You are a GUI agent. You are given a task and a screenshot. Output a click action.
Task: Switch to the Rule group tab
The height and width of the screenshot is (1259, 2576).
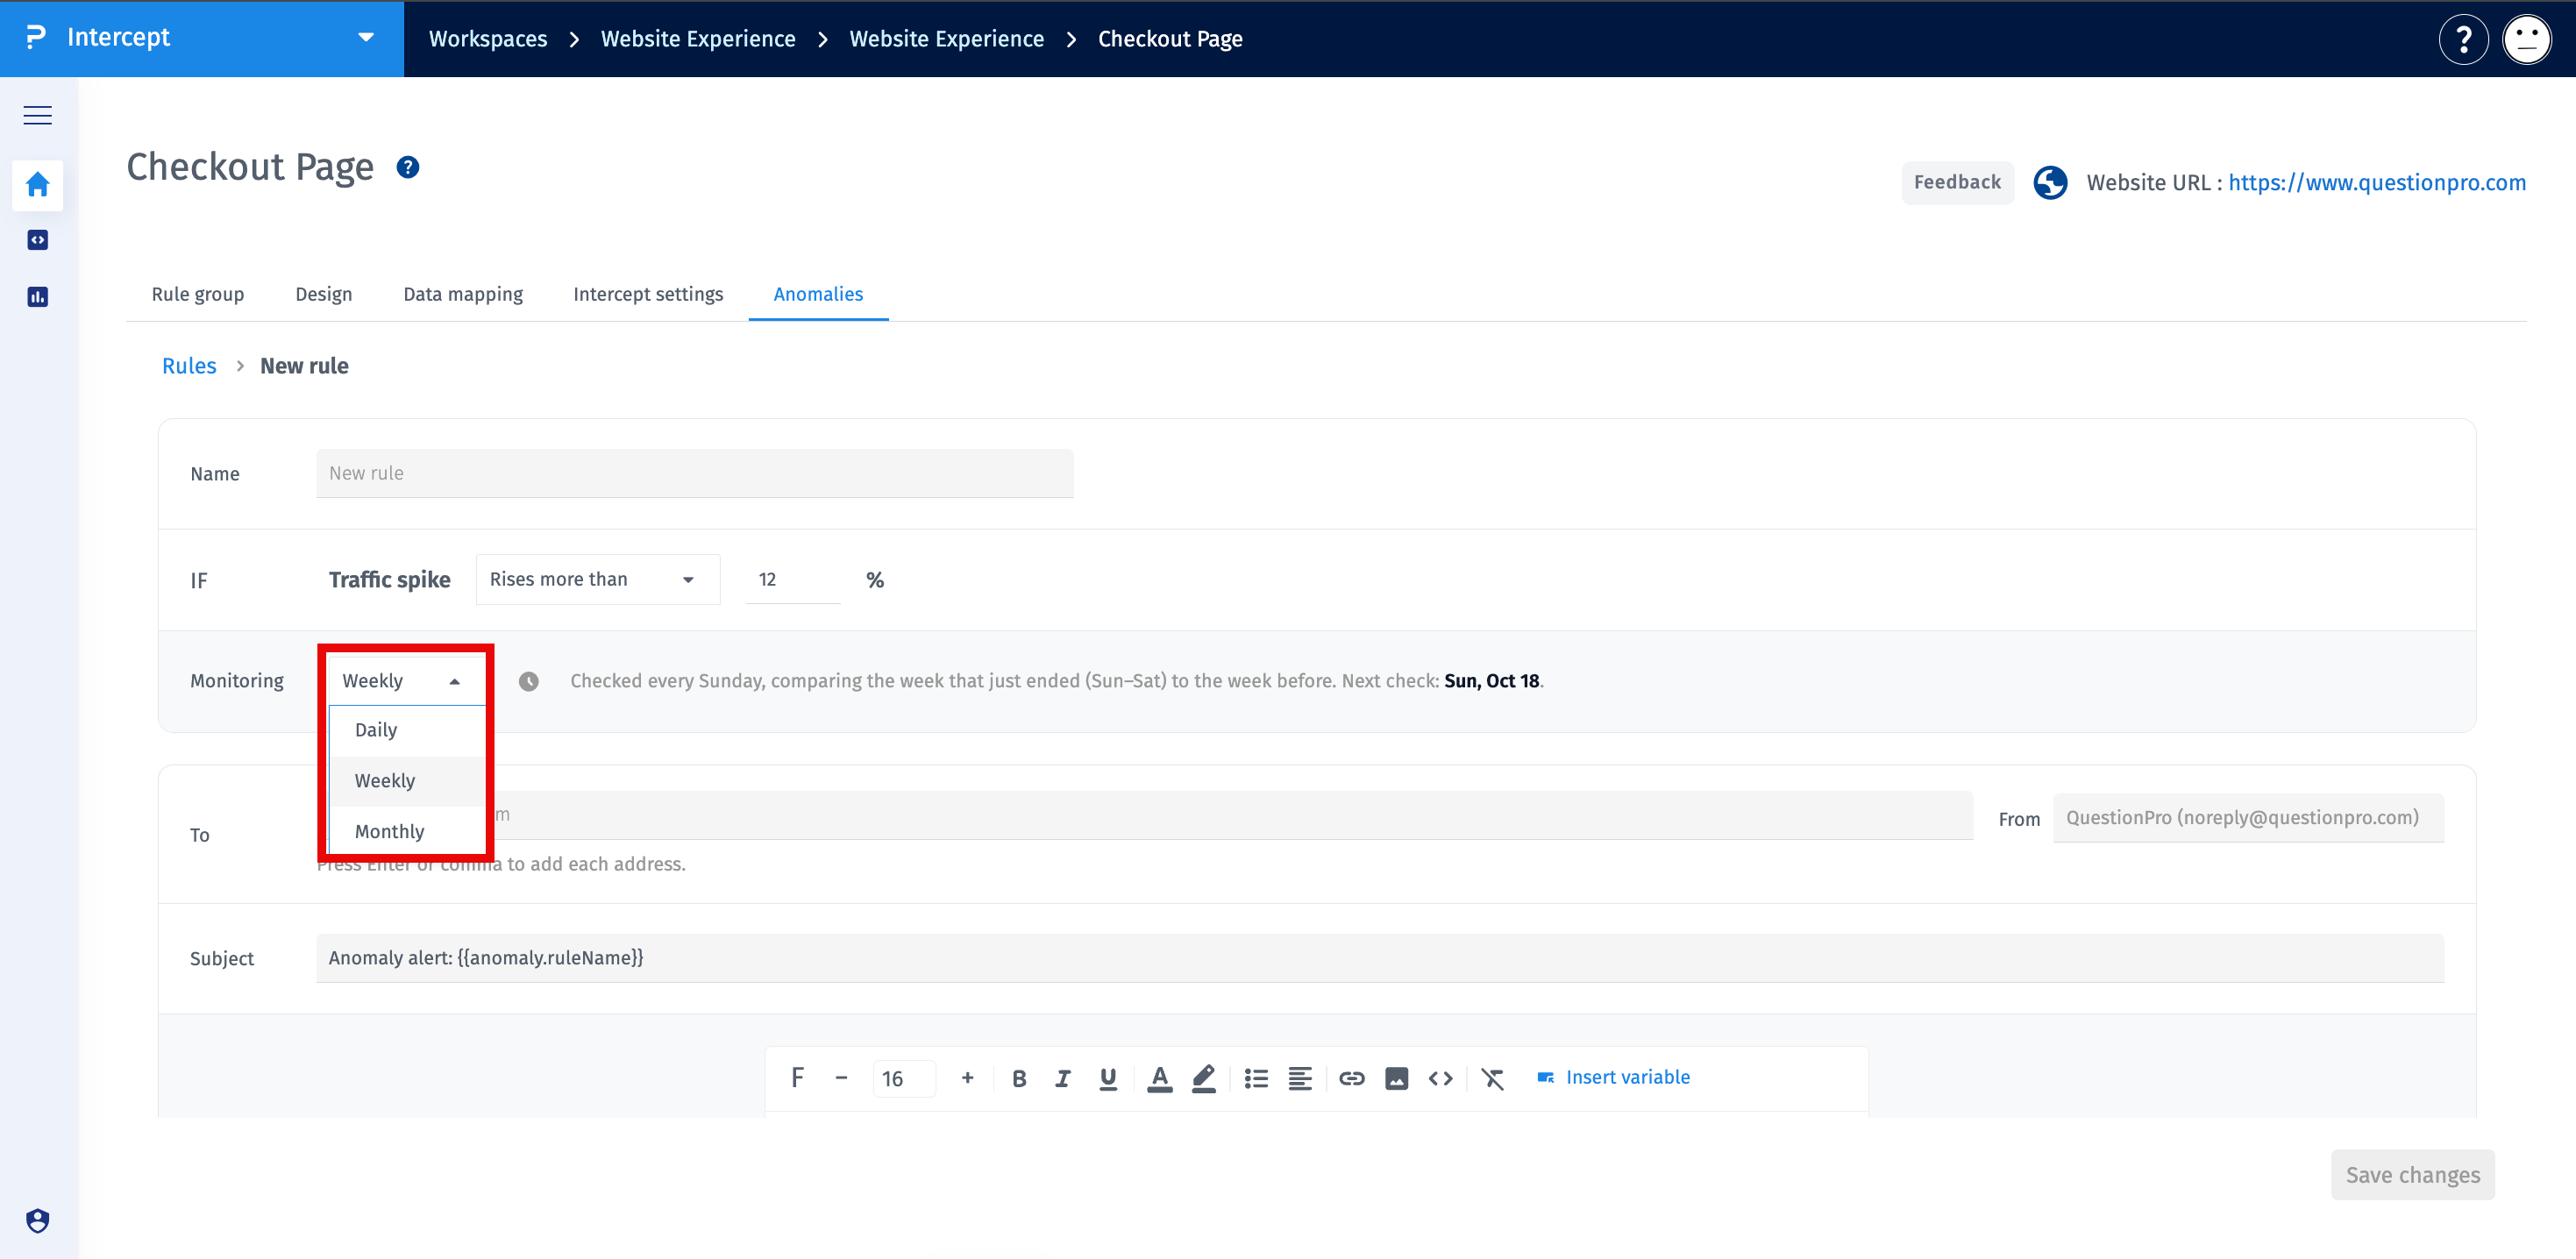(x=198, y=294)
